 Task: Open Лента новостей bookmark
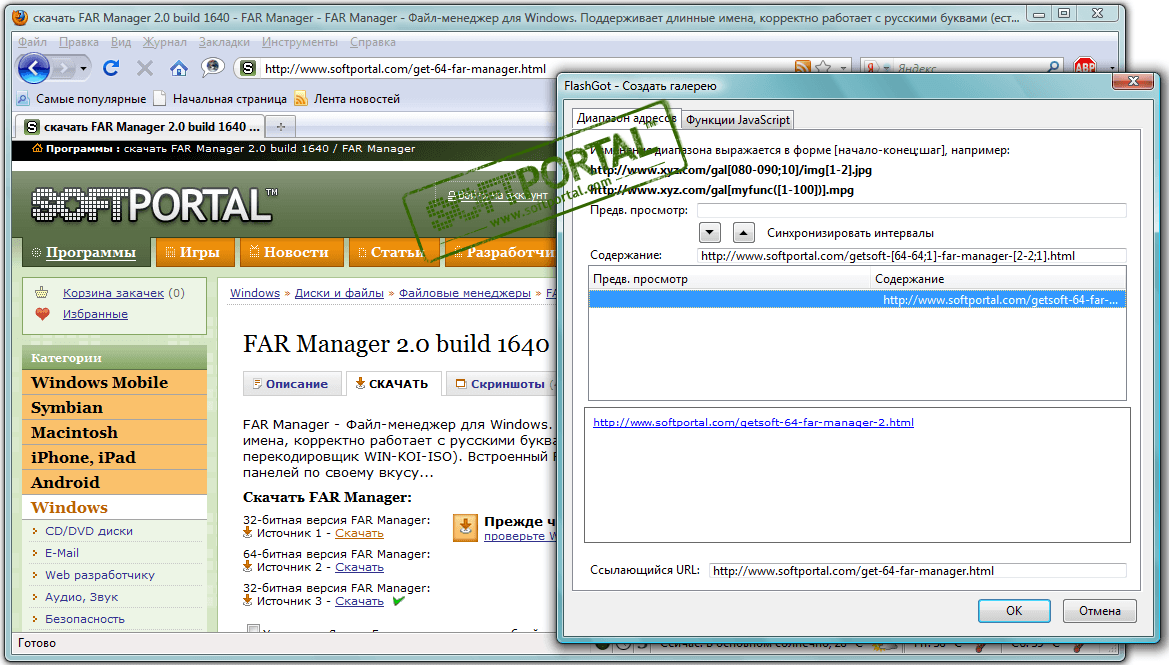tap(347, 98)
